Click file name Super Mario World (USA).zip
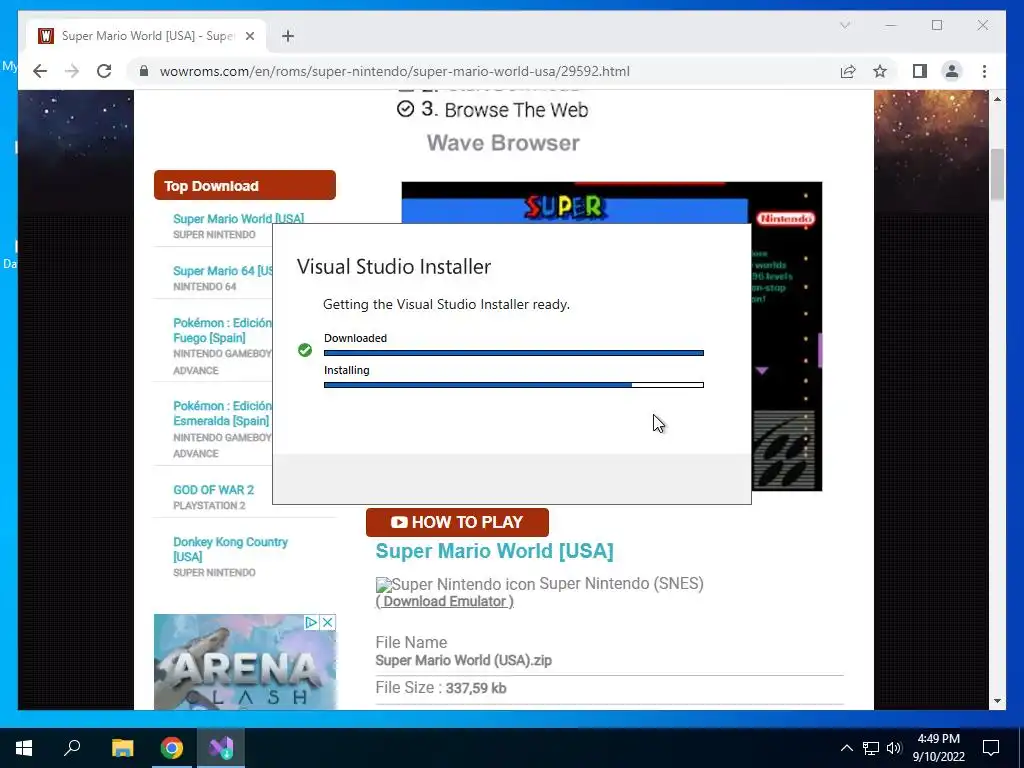Image resolution: width=1024 pixels, height=768 pixels. [464, 660]
